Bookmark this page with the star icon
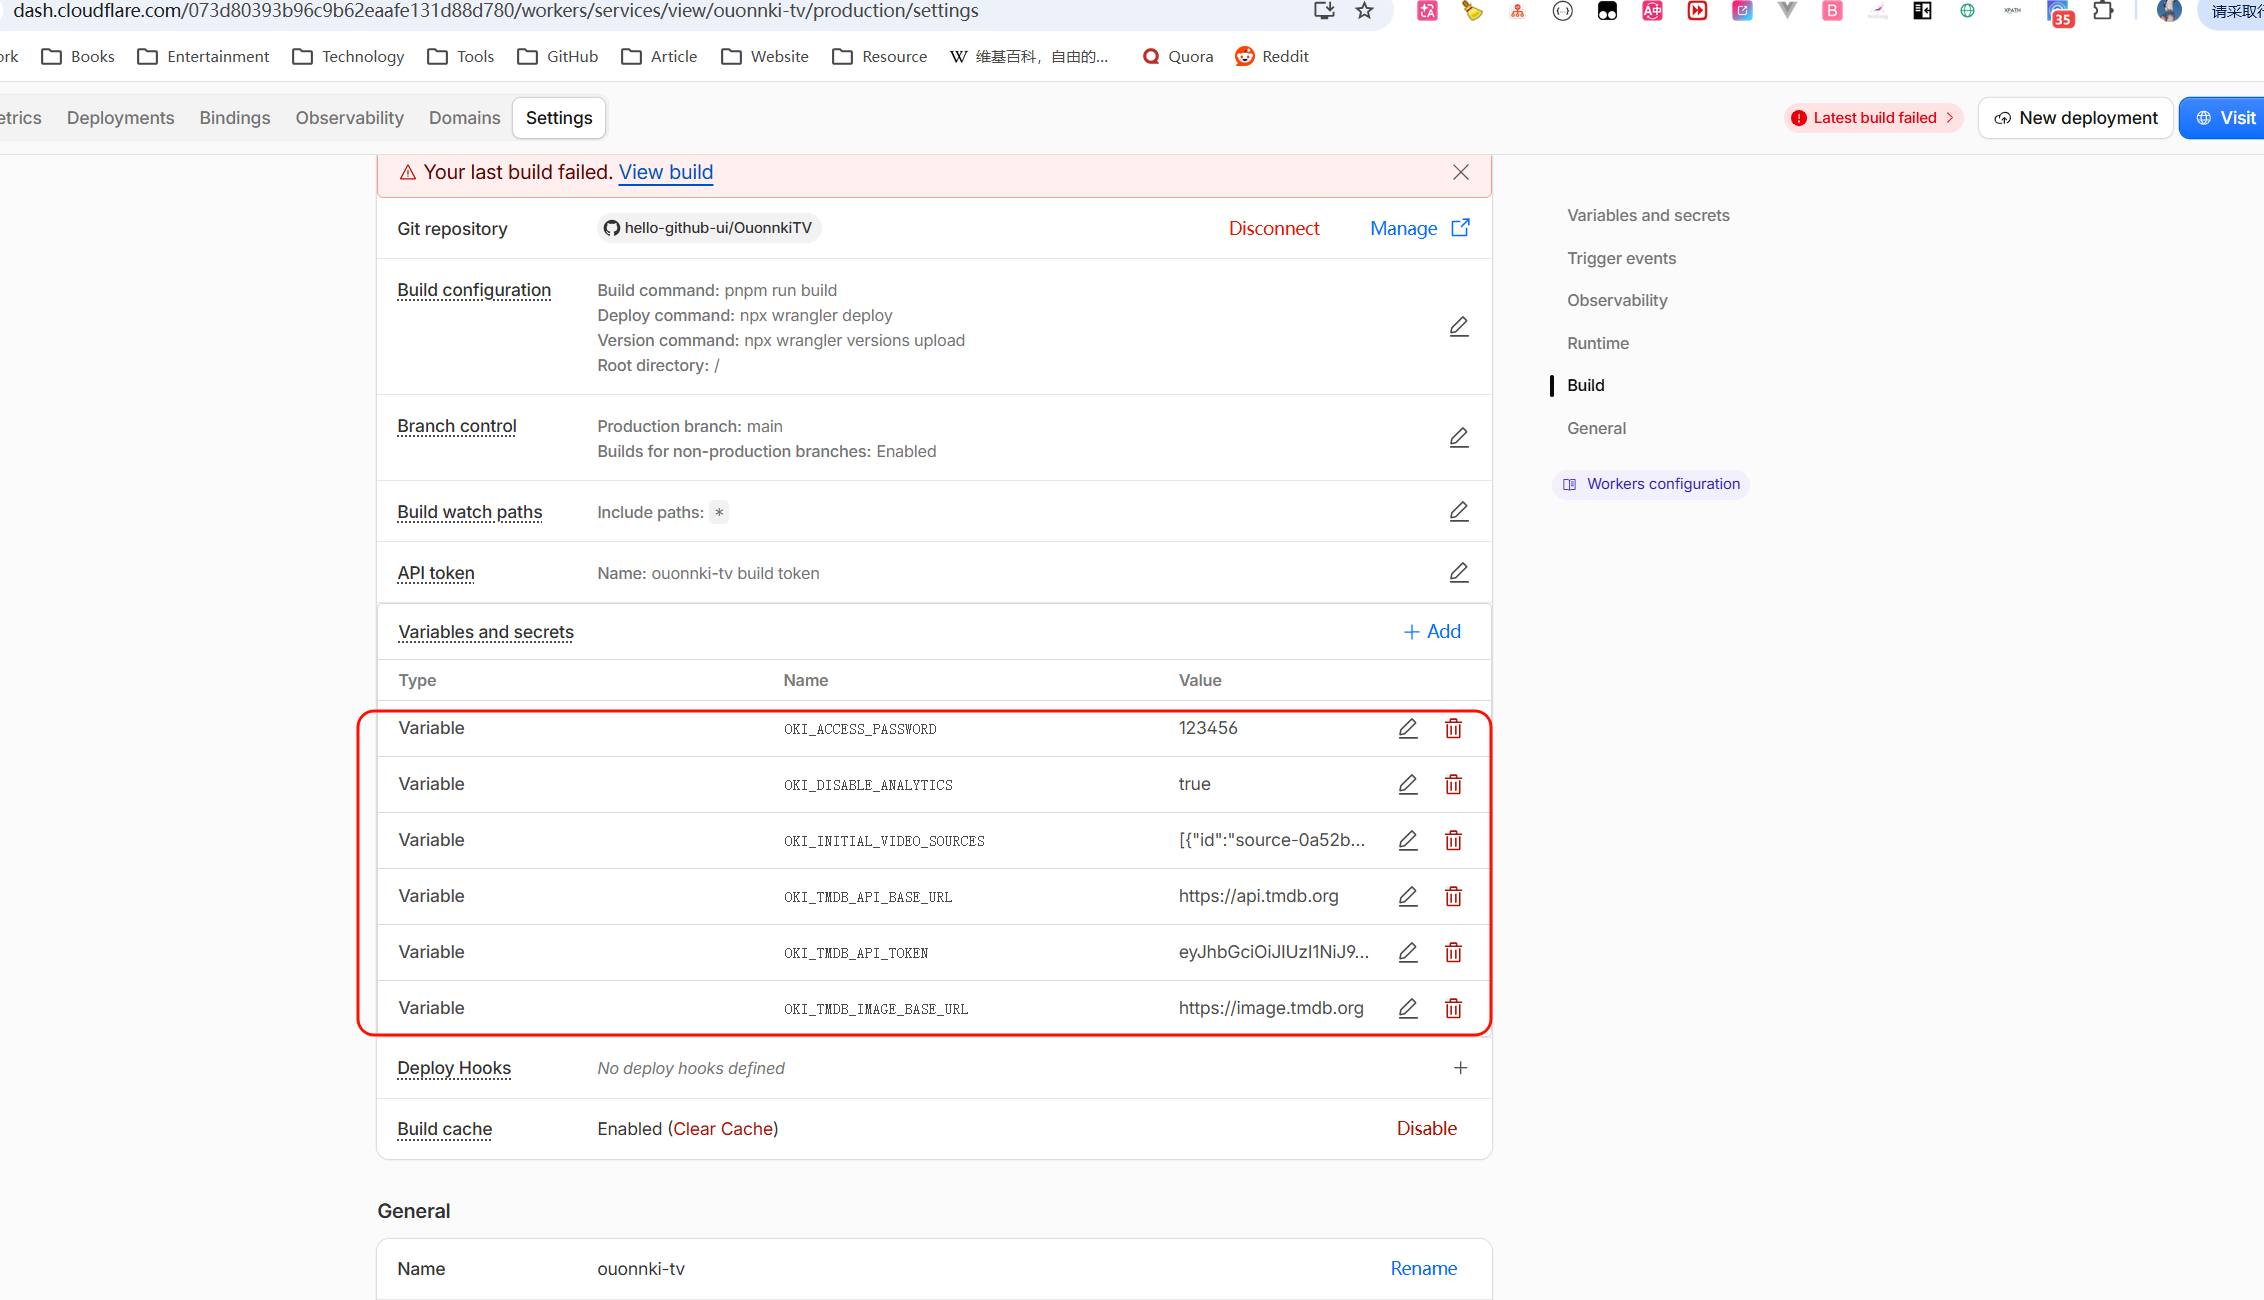This screenshot has height=1300, width=2264. click(x=1365, y=11)
